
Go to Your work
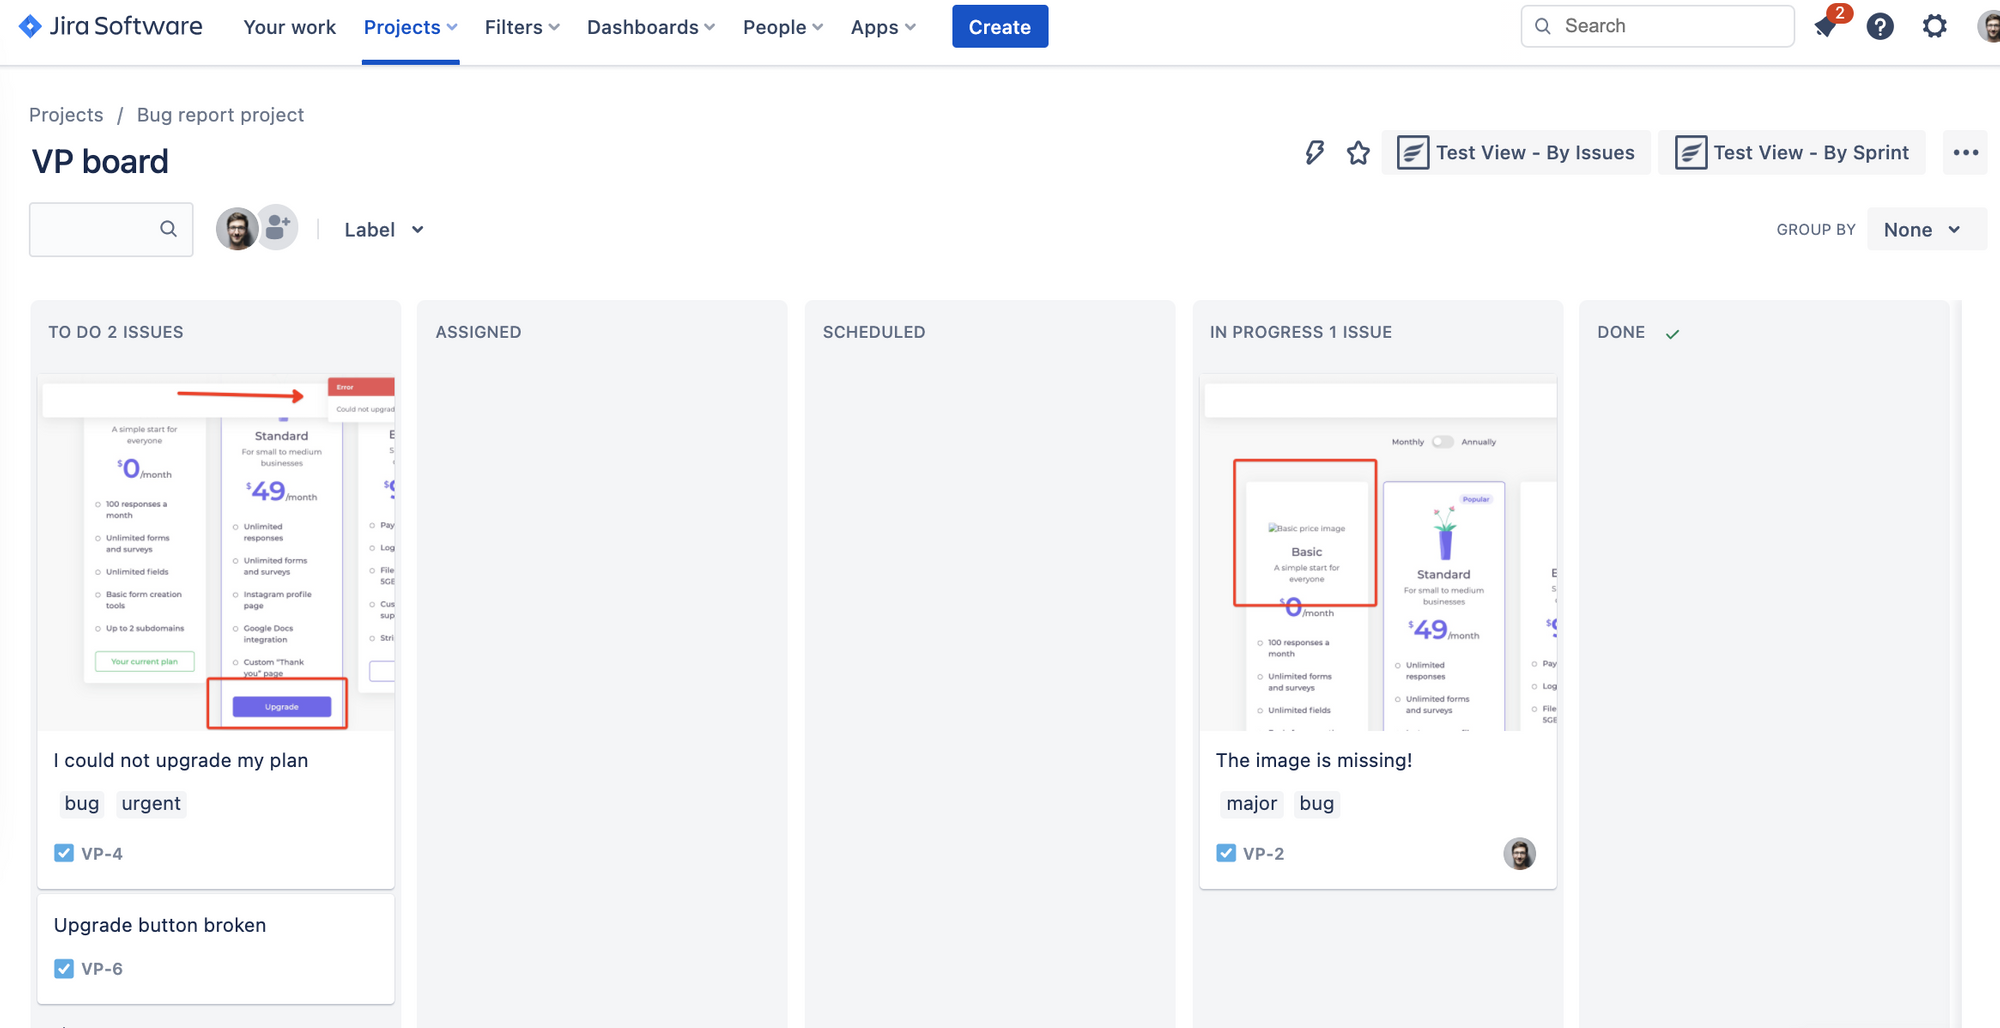pos(289,27)
